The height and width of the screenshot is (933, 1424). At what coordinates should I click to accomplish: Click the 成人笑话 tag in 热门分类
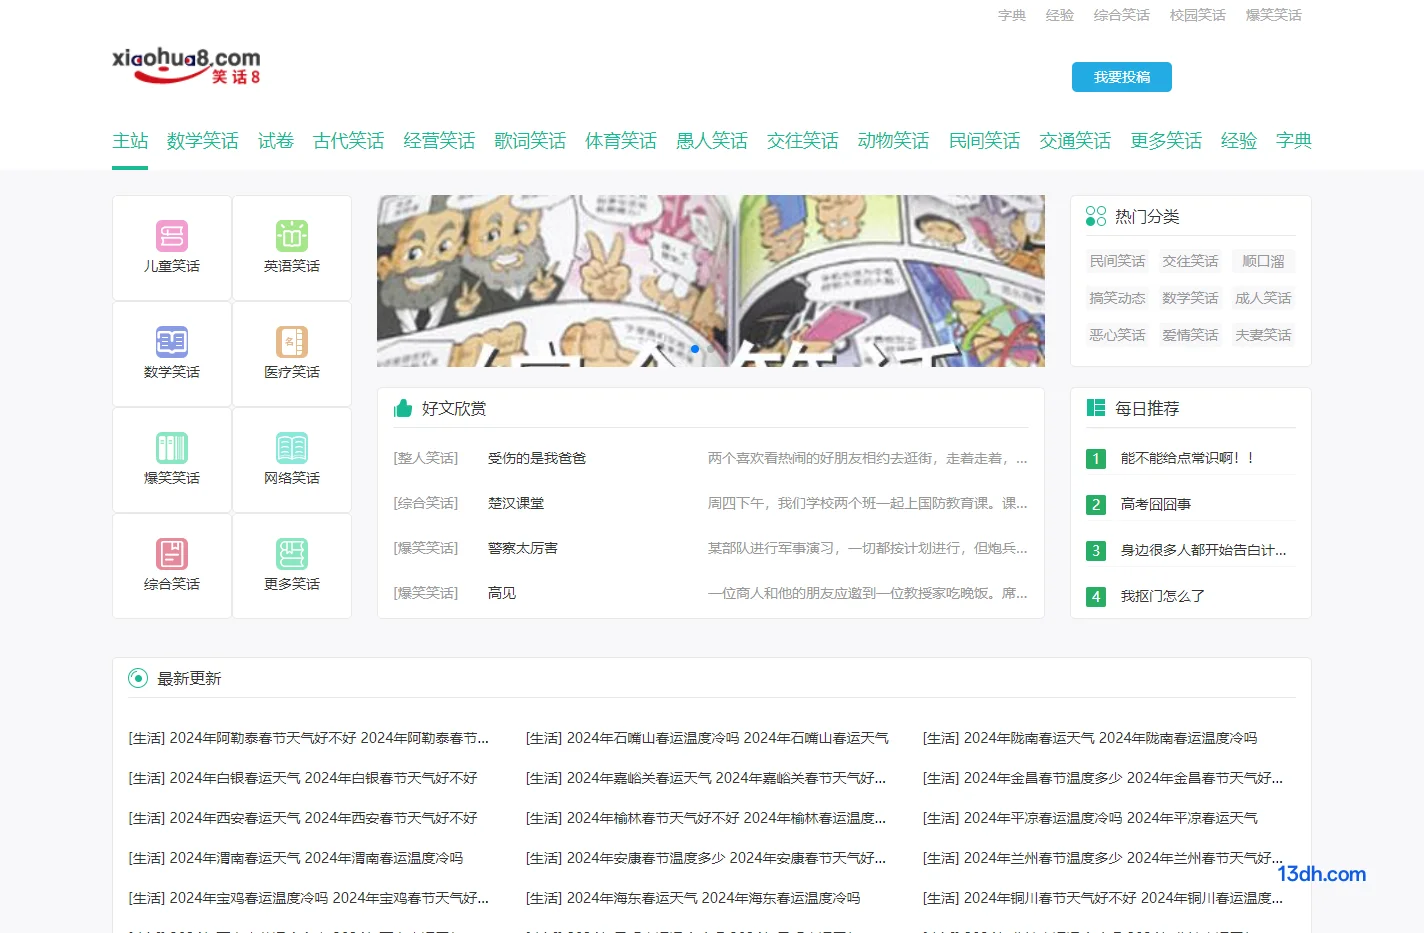(1263, 298)
